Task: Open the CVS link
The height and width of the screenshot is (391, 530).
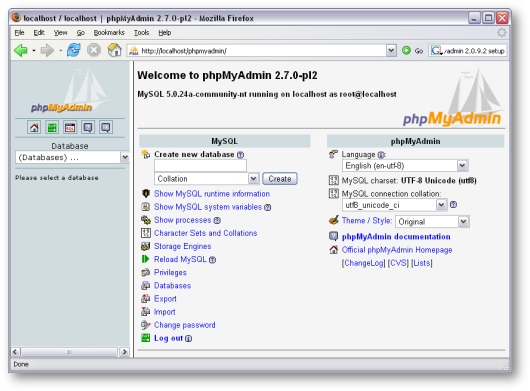Action: click(398, 263)
